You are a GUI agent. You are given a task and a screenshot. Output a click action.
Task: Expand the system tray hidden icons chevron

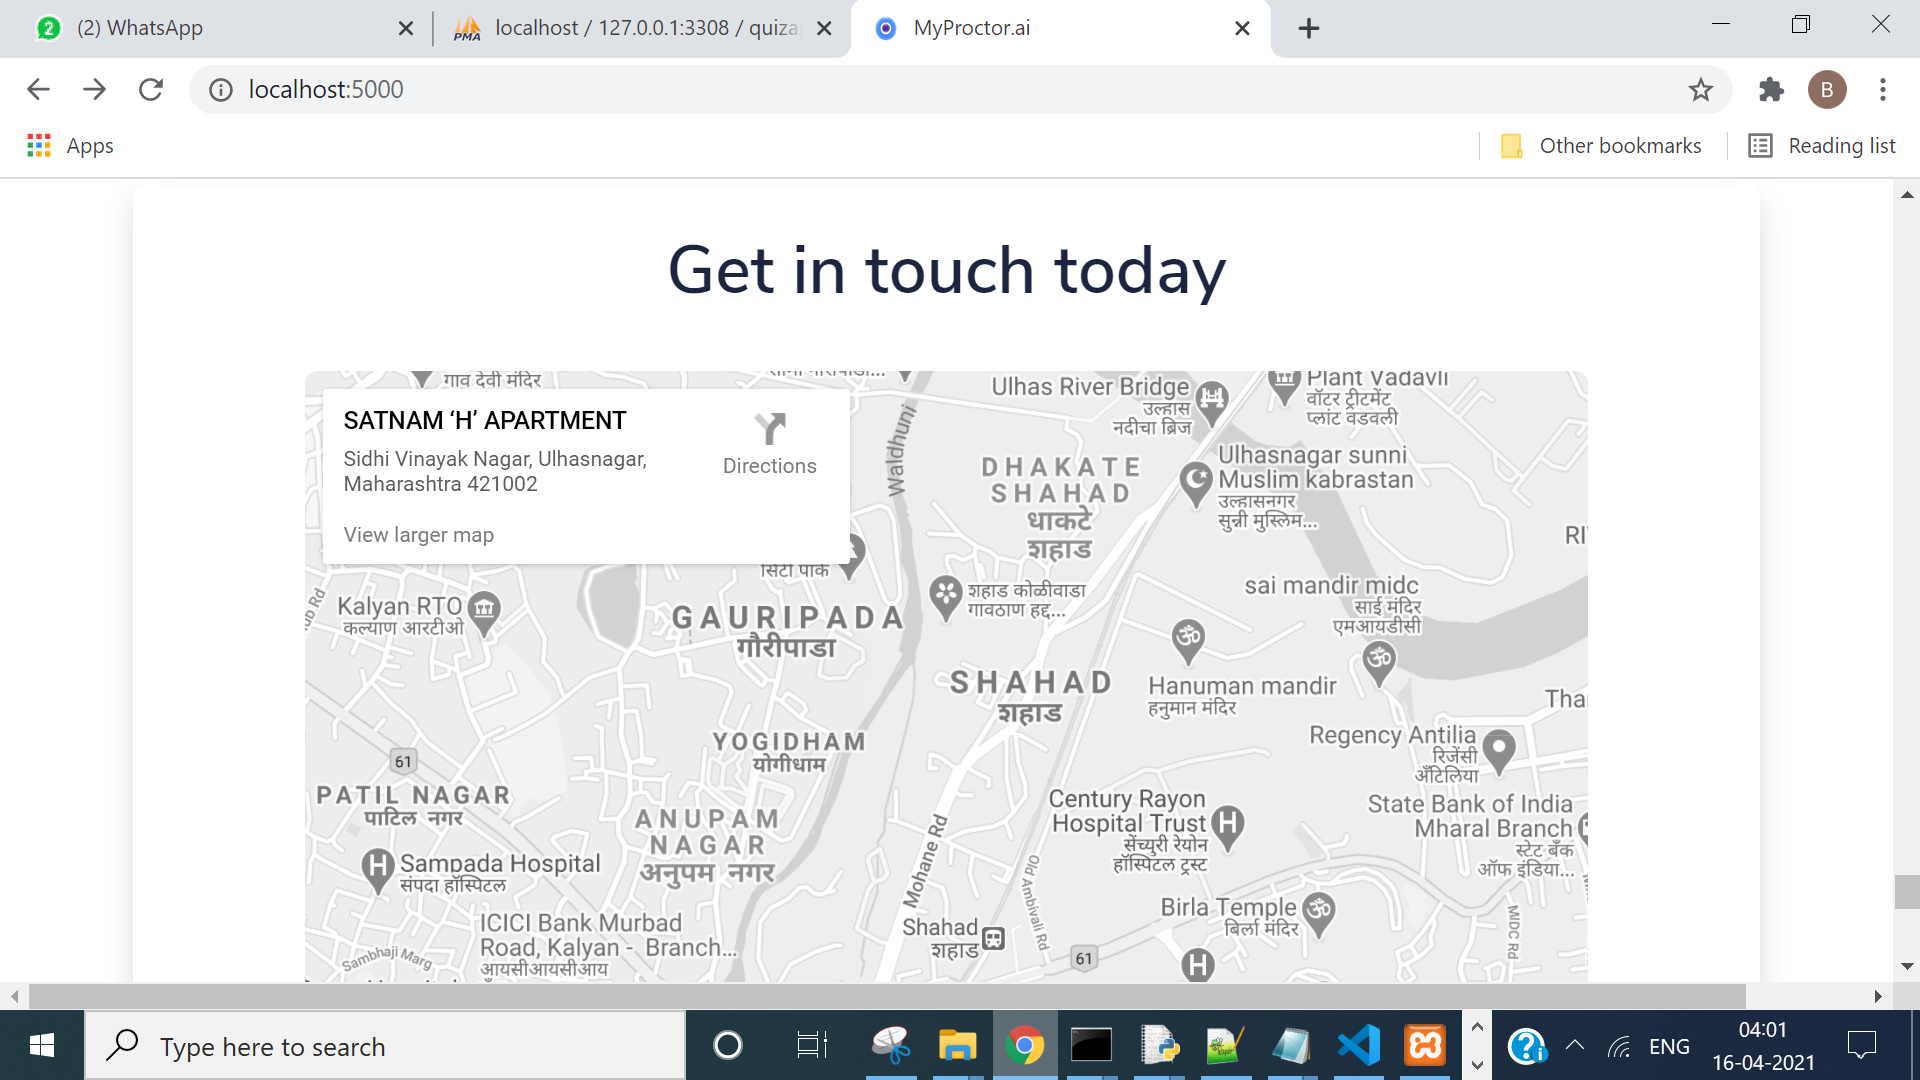[1574, 1046]
